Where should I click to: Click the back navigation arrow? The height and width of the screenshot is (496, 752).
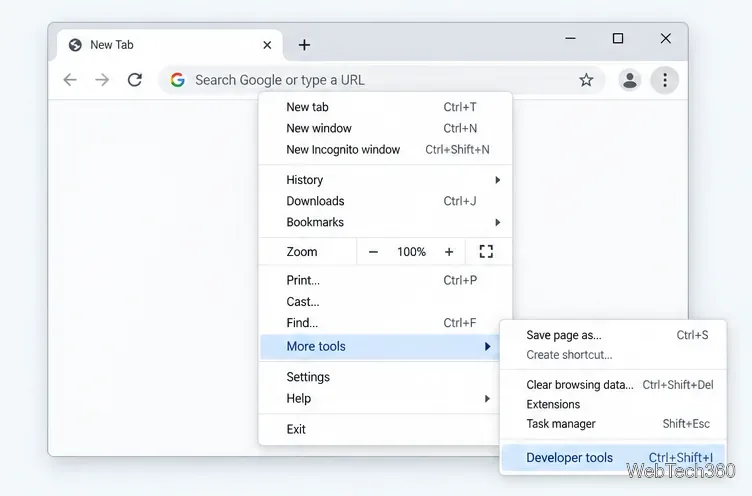point(70,80)
